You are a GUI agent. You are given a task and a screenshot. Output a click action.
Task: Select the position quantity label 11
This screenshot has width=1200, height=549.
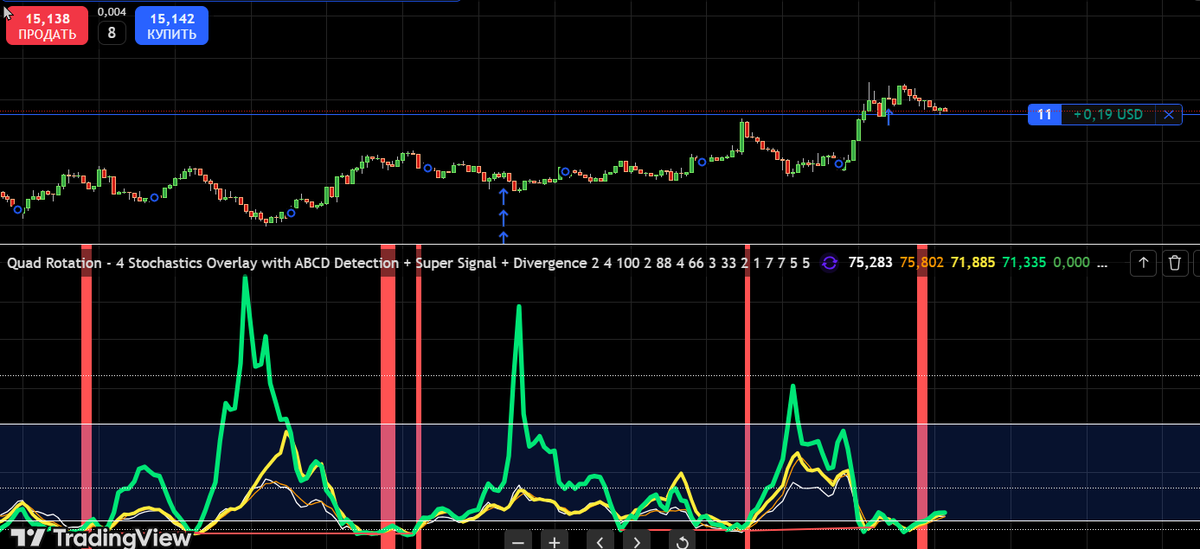click(x=1044, y=115)
